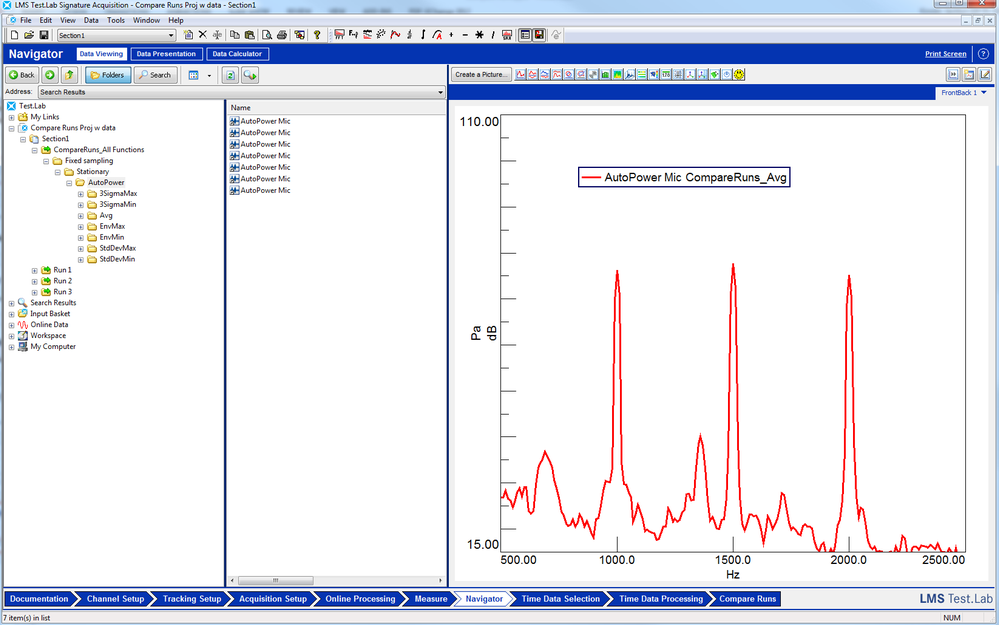999x625 pixels.
Task: Click the Paste clipboard icon
Action: (x=250, y=35)
